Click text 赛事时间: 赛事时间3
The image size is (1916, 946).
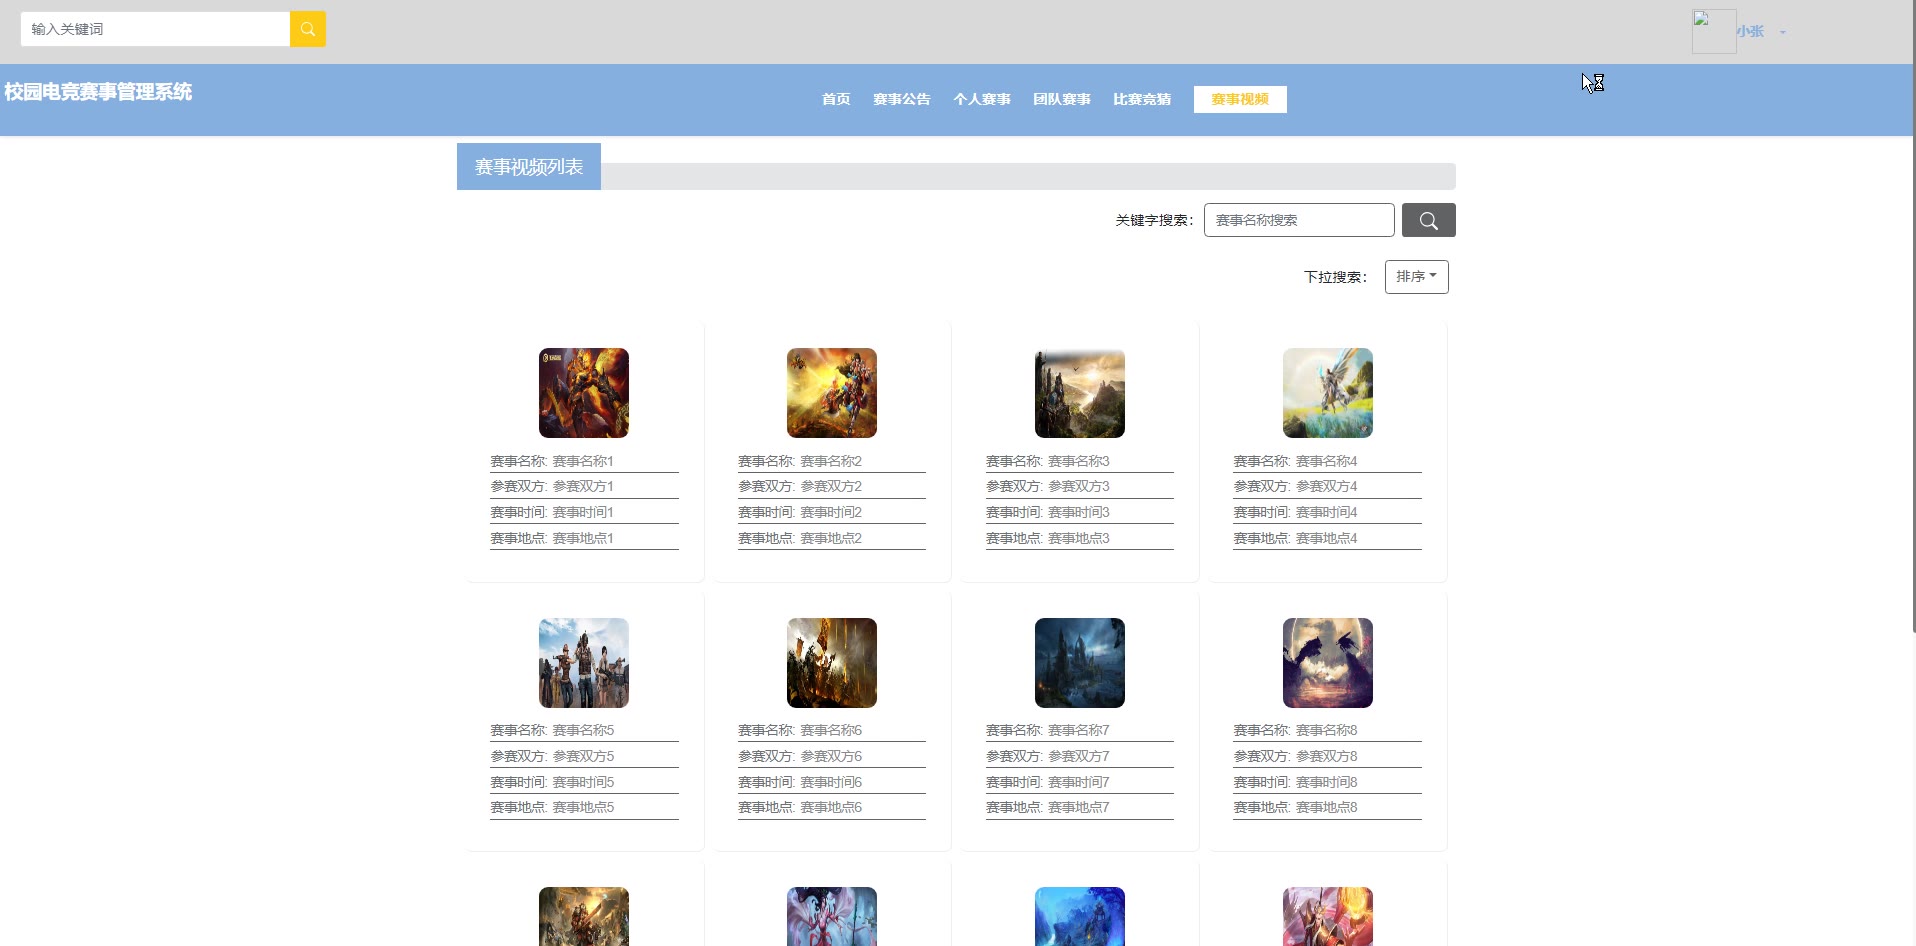1048,512
